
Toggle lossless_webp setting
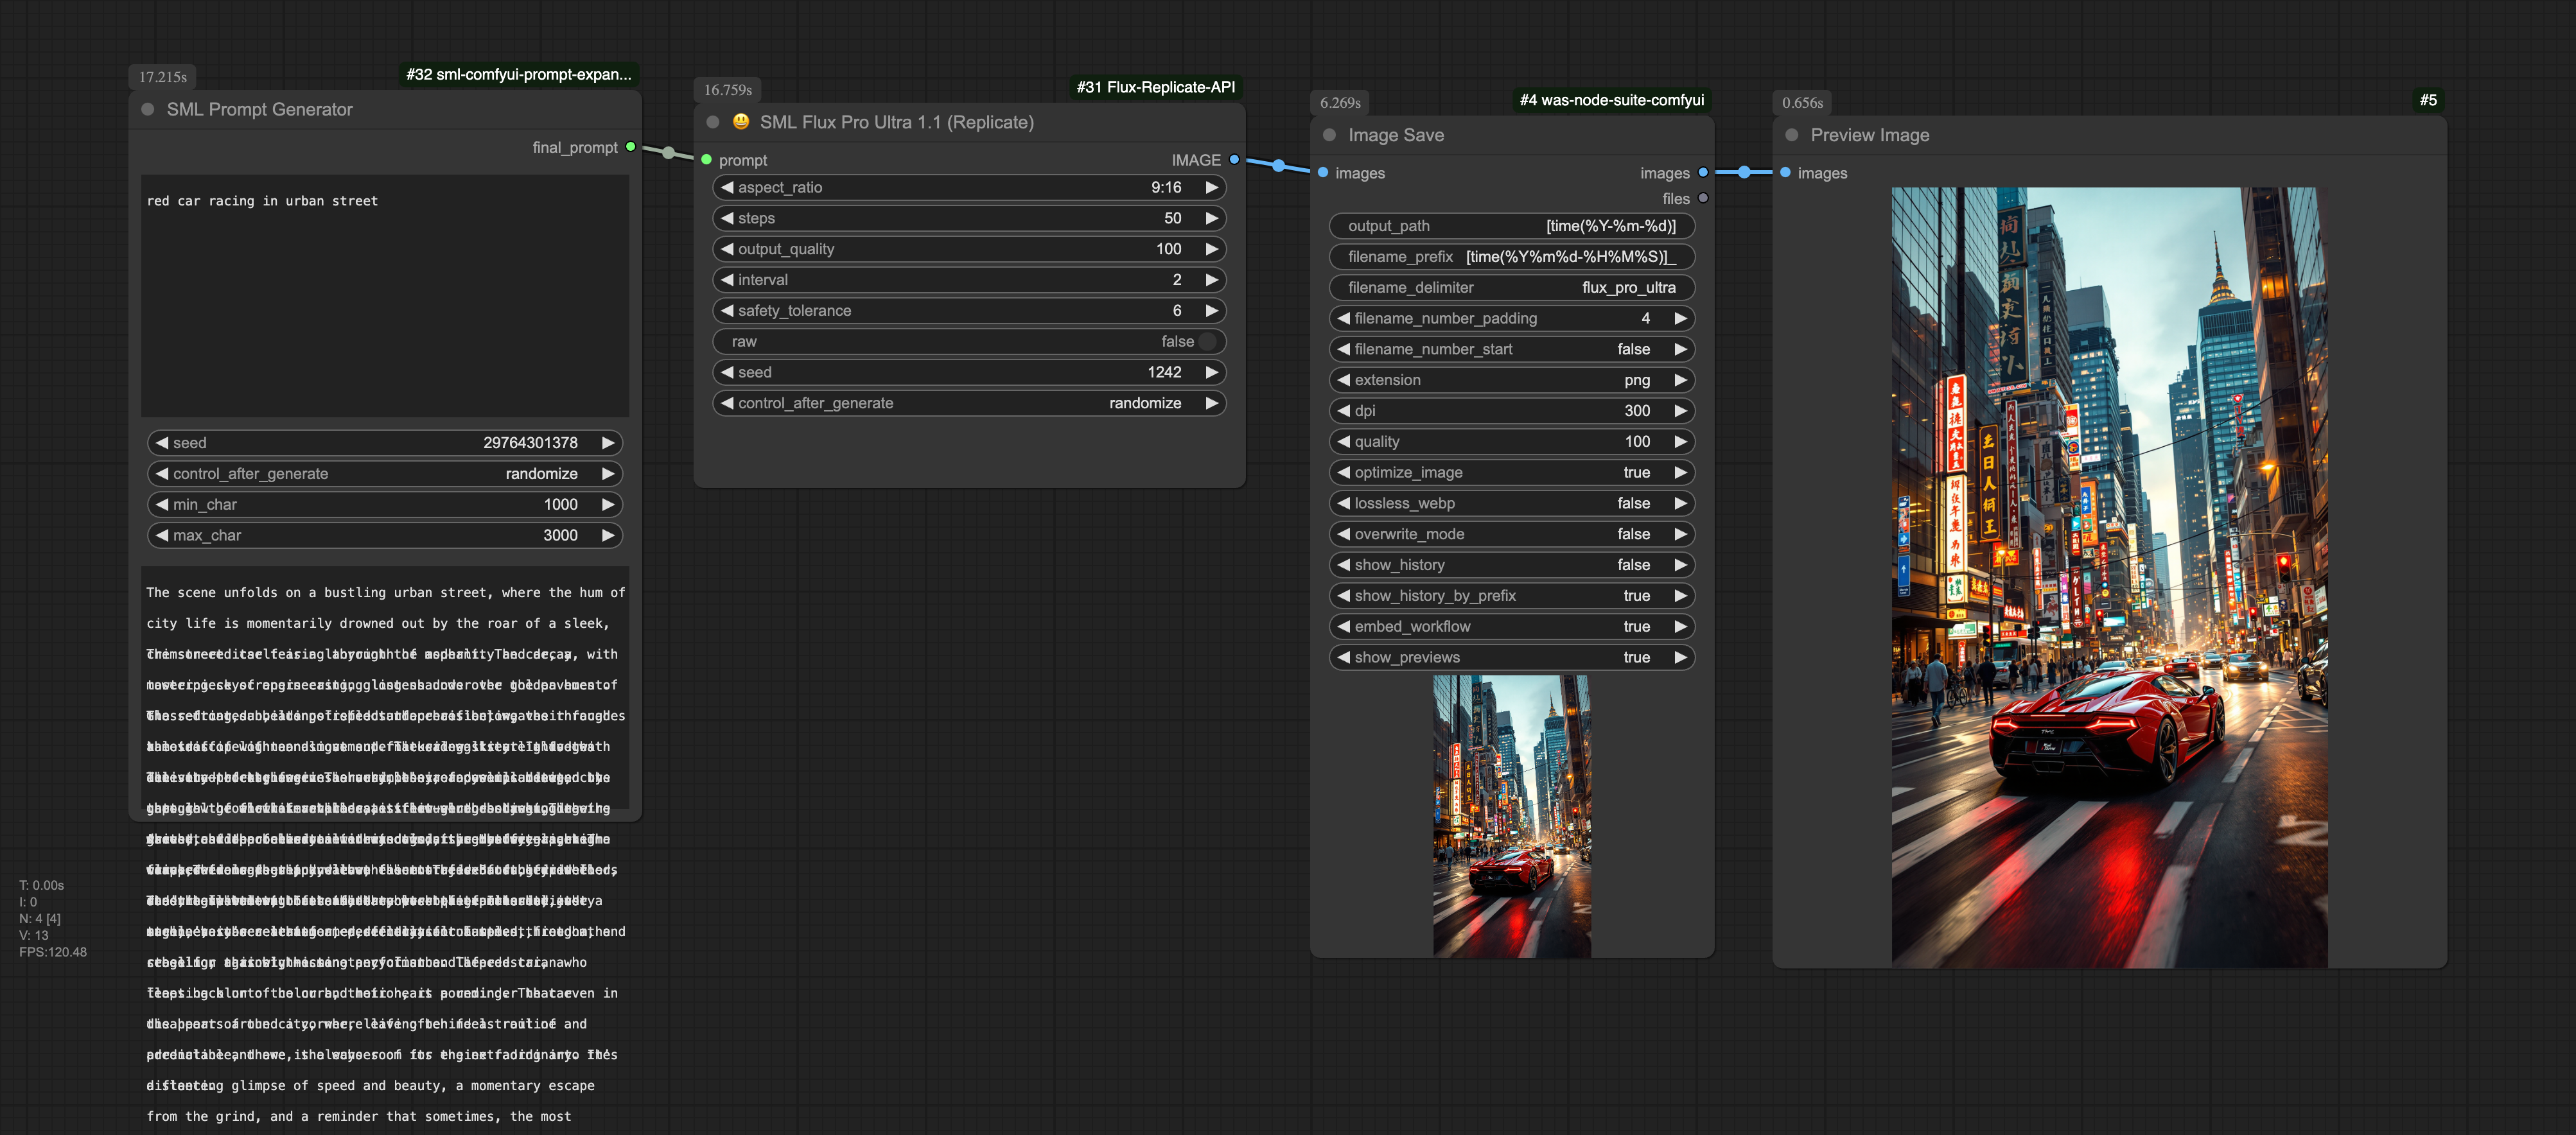(1511, 503)
